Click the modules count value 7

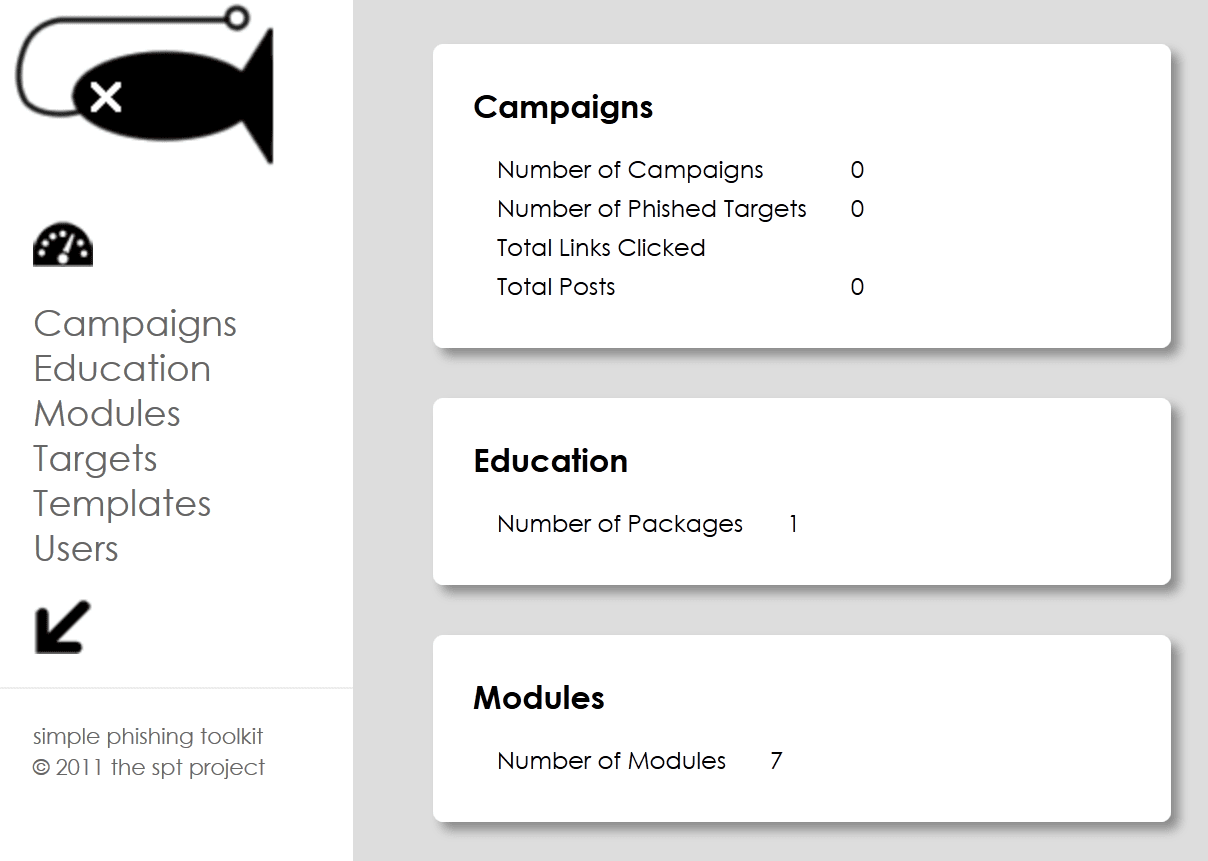point(776,761)
